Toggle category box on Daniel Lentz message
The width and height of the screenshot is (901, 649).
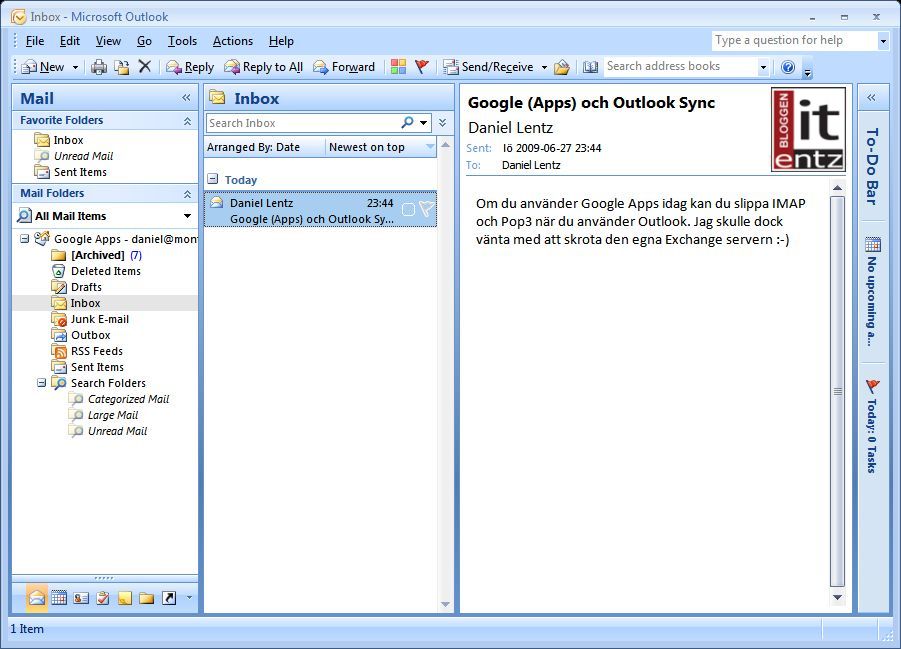click(x=408, y=209)
